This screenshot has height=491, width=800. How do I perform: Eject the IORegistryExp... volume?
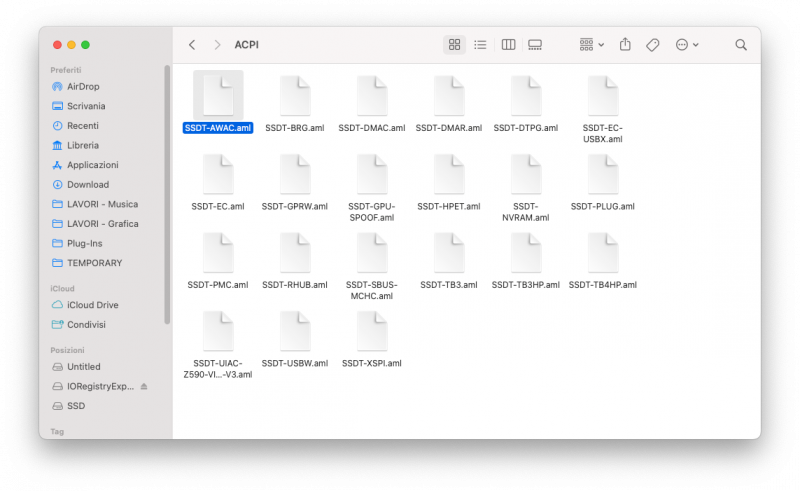[144, 386]
